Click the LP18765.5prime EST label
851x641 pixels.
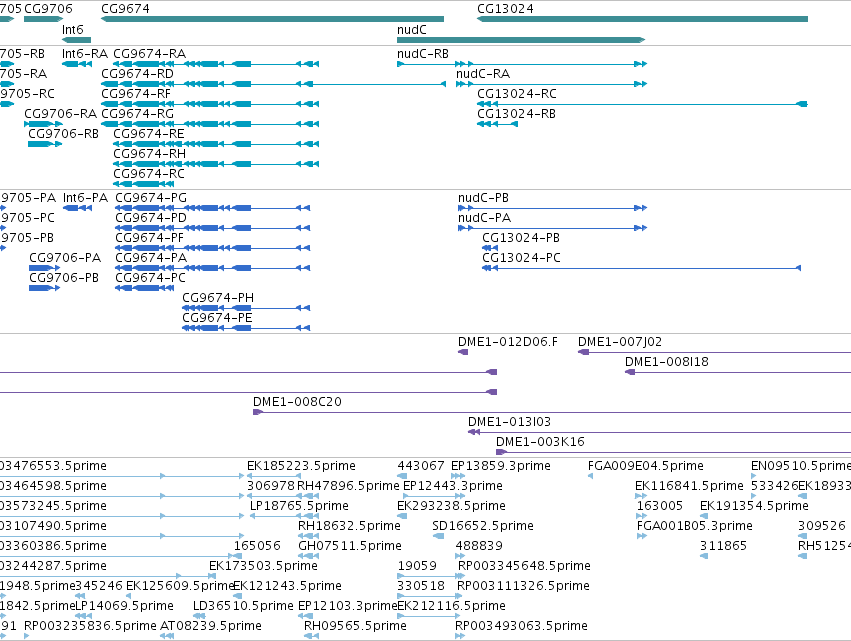click(299, 506)
